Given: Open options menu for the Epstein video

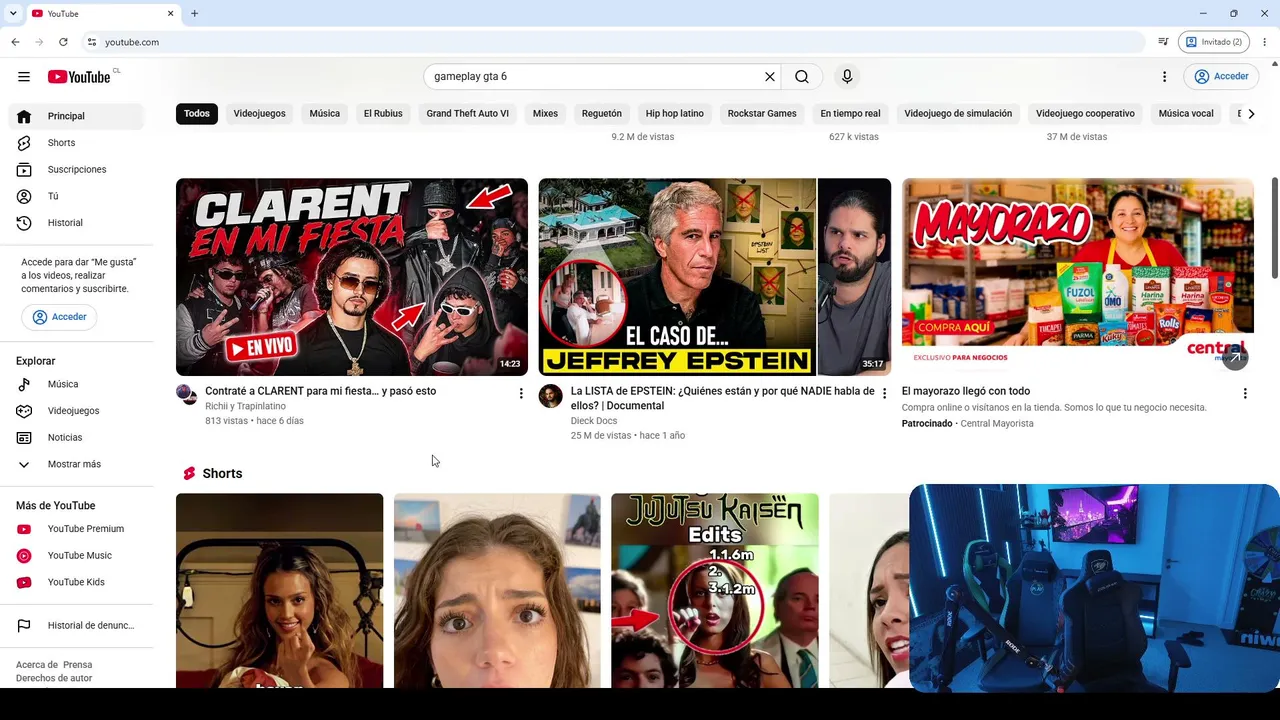Looking at the screenshot, I should coord(884,394).
